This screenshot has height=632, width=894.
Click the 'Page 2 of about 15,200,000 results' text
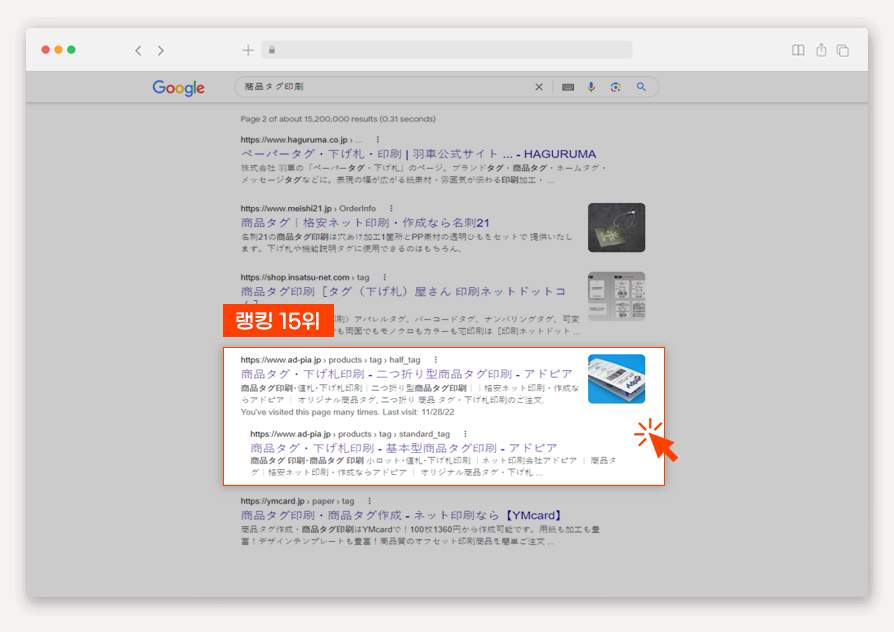pos(338,119)
